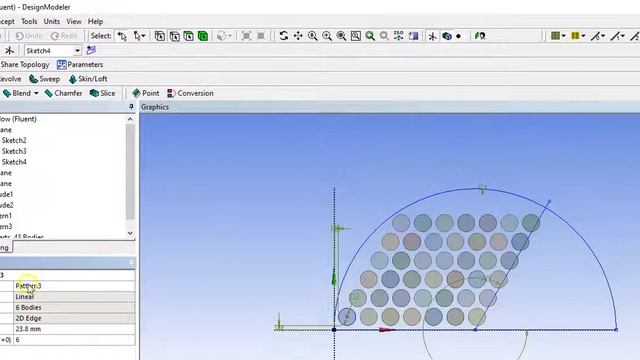Image resolution: width=640 pixels, height=360 pixels.
Task: Open the Conversion tool
Action: [x=190, y=93]
